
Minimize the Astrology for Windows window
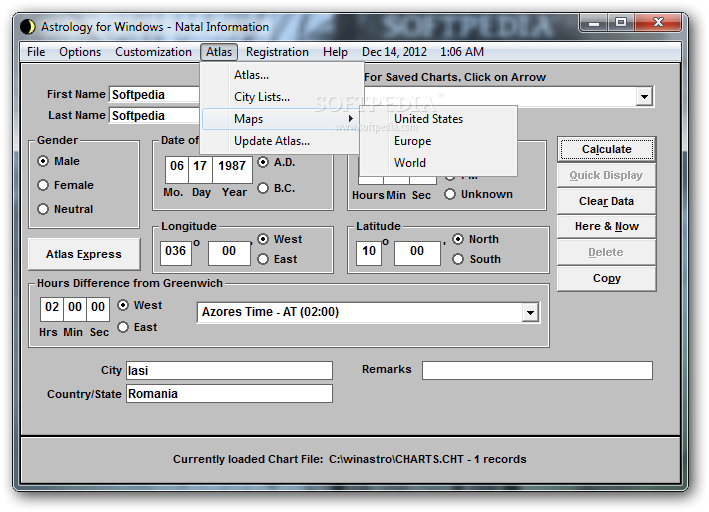(x=594, y=23)
